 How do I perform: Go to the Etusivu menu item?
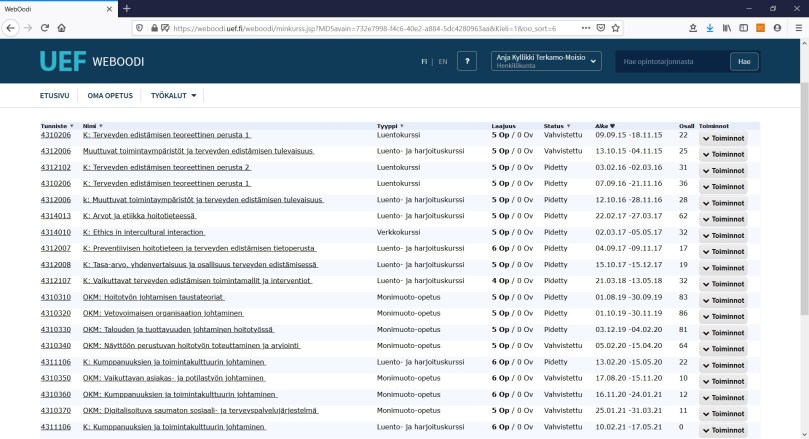point(53,96)
